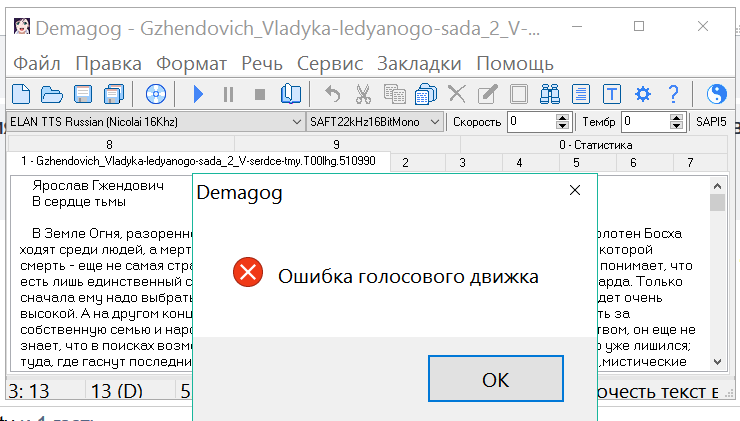740x421 pixels.
Task: Open the Сервис menu
Action: coord(330,63)
